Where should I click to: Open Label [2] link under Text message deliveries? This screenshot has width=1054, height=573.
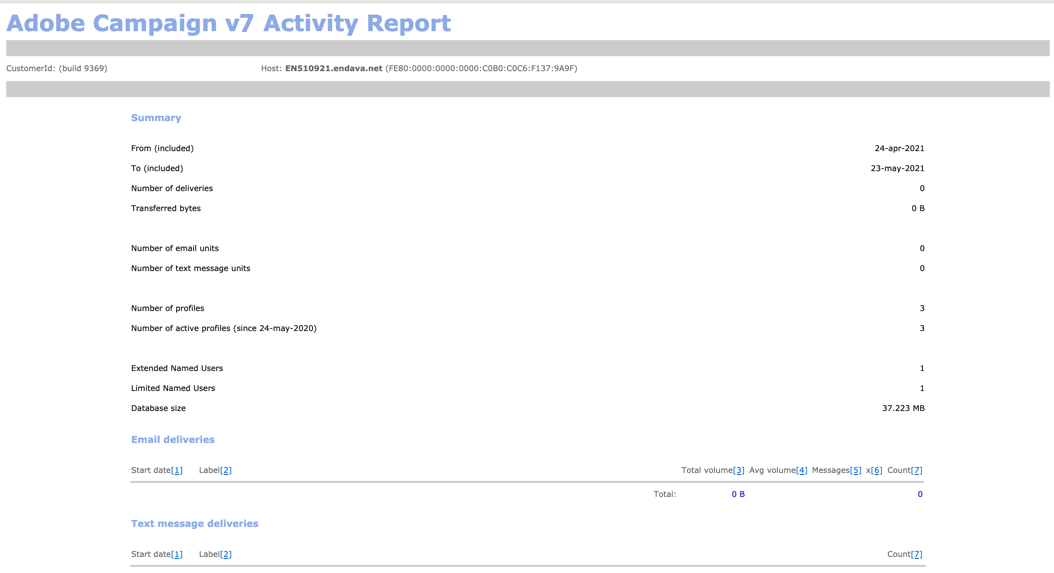pos(226,555)
